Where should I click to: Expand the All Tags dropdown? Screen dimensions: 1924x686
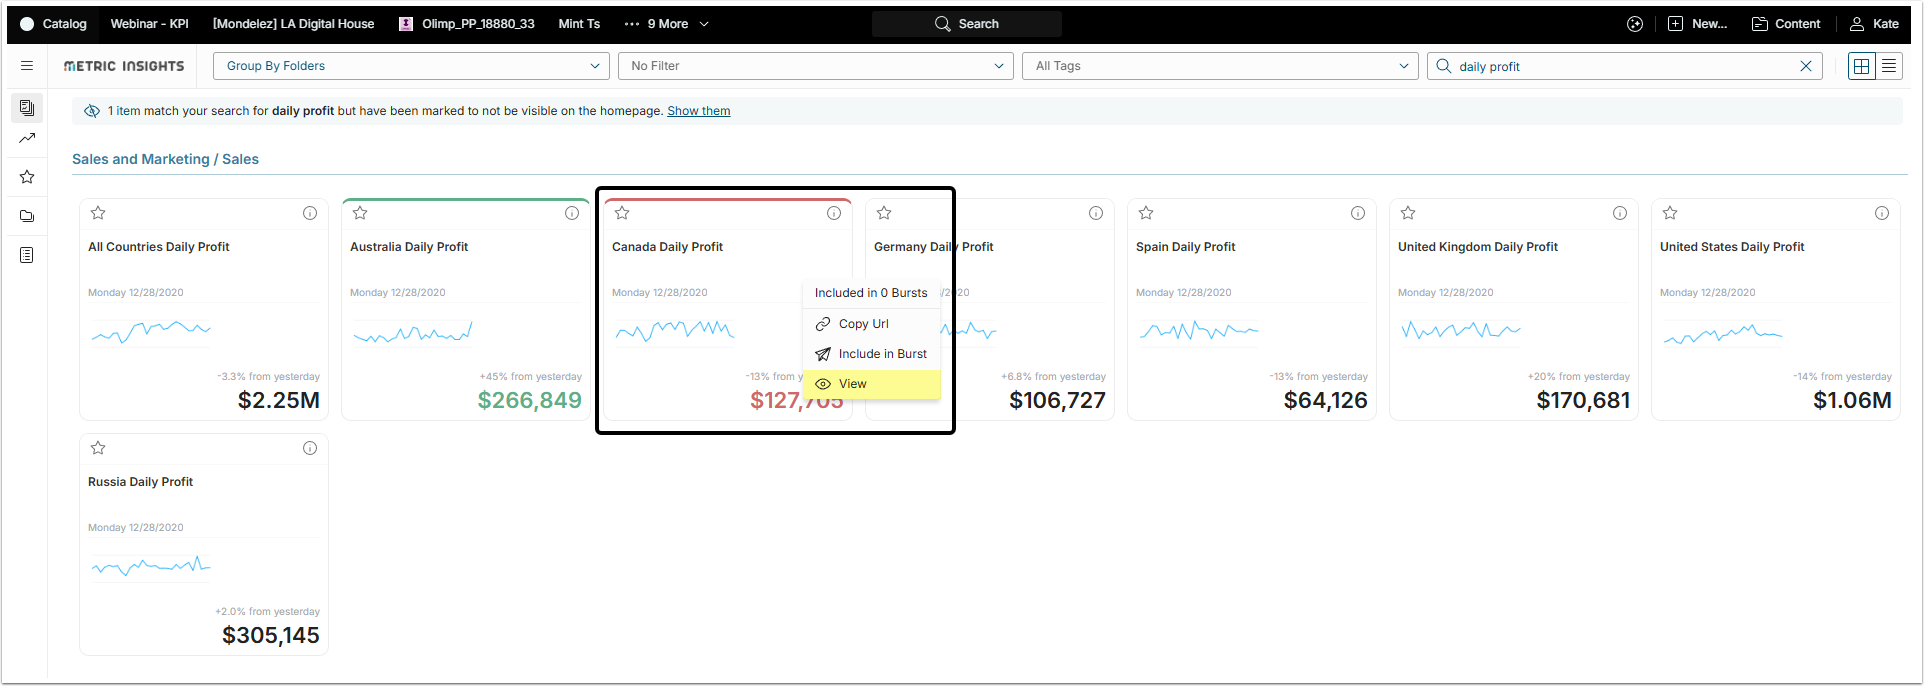click(1220, 66)
